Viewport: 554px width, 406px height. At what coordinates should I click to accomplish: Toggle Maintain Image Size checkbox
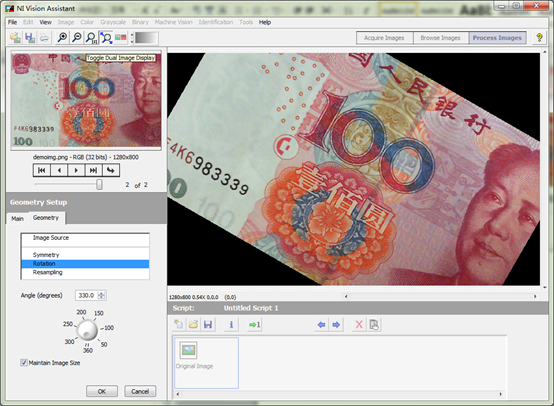click(24, 363)
